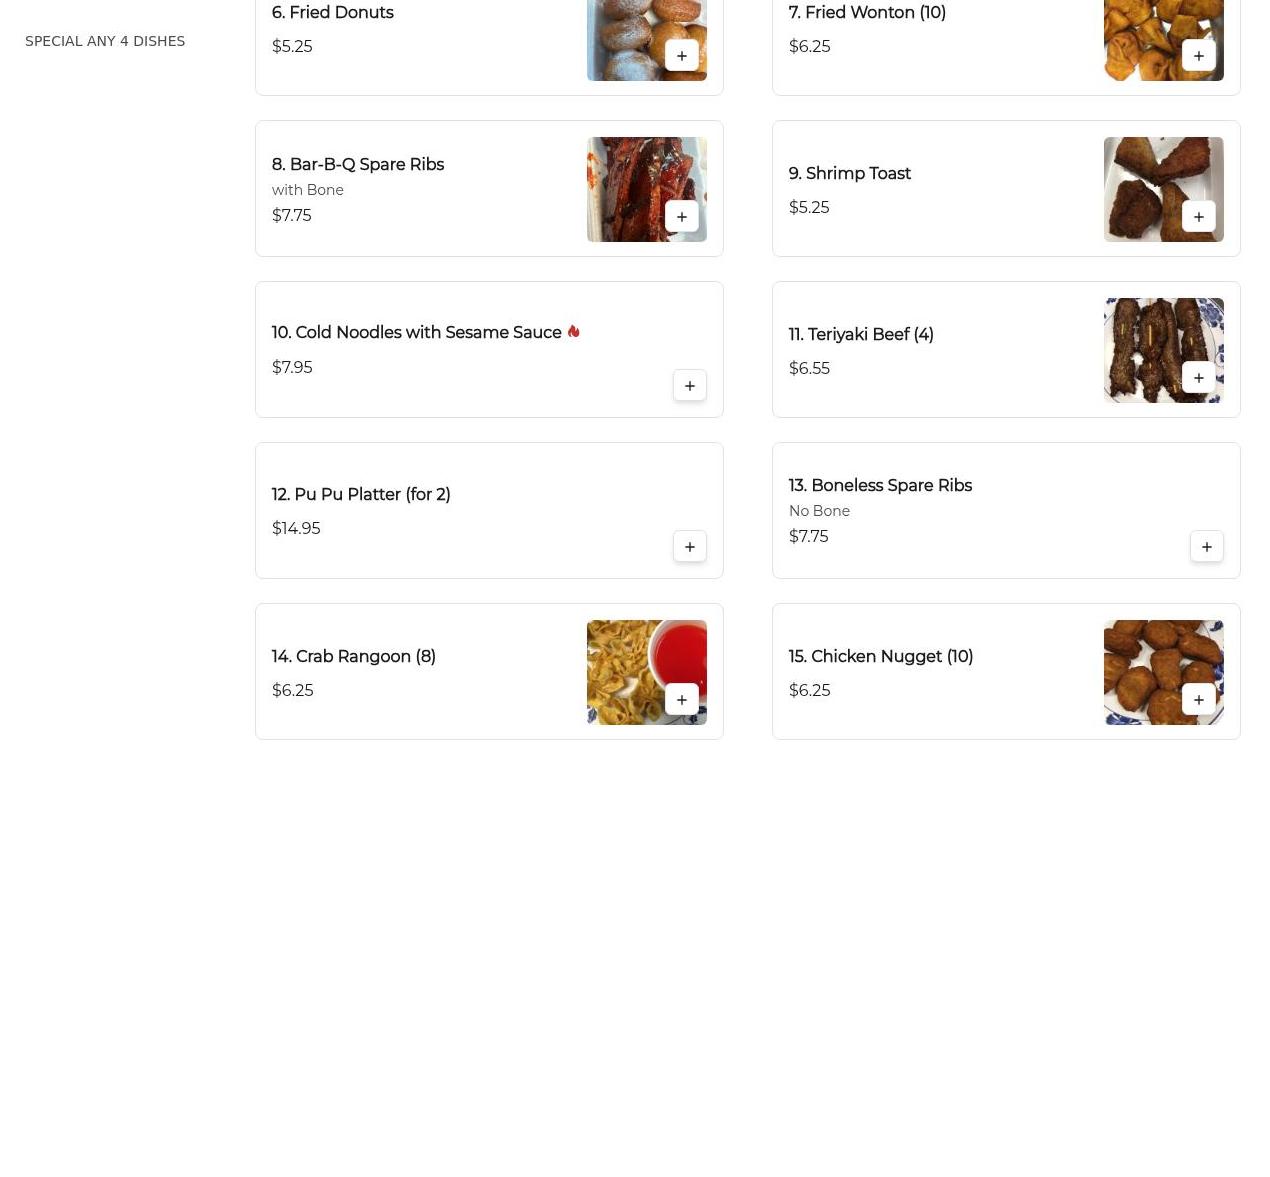Add Bar-B-Q Spare Ribs using plus button
The image size is (1270, 1177).
pos(682,217)
